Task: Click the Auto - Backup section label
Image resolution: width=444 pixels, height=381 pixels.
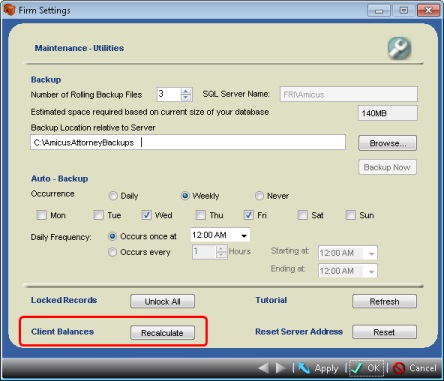Action: click(60, 179)
